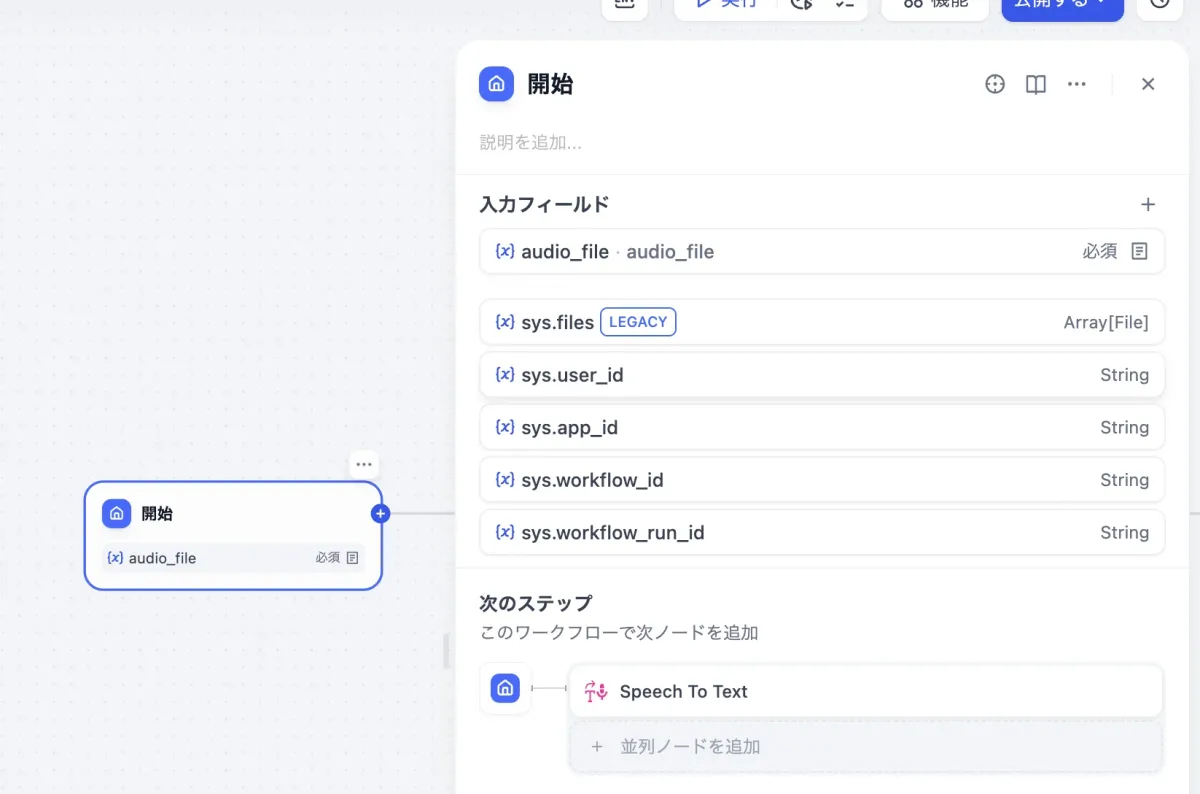The height and width of the screenshot is (794, 1200).
Task: Close the 開始 settings panel
Action: (1148, 84)
